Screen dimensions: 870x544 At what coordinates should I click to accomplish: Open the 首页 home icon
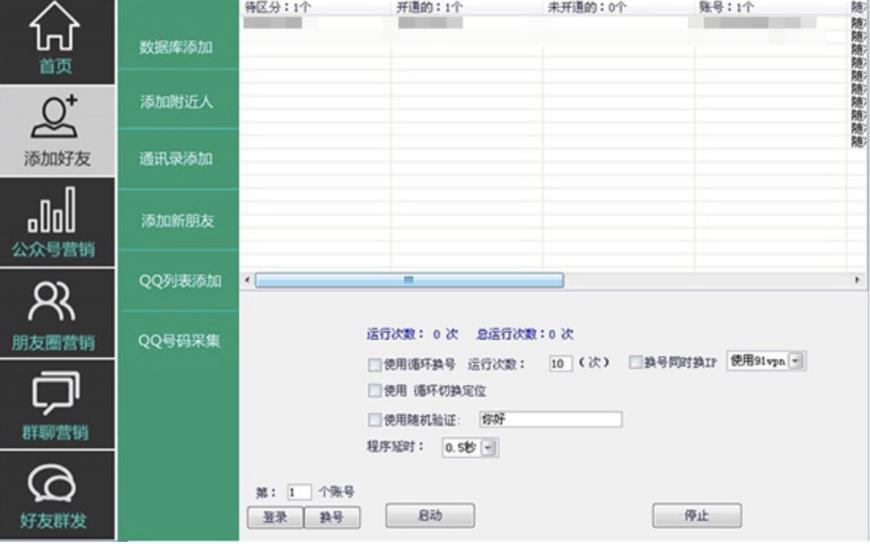pyautogui.click(x=54, y=27)
